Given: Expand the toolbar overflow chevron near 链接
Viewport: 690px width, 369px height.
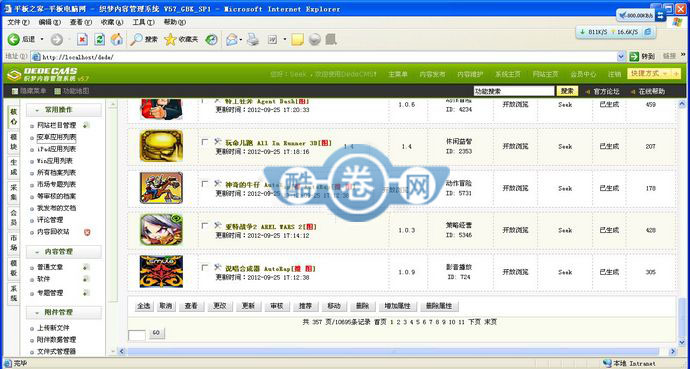Looking at the screenshot, I should click(x=683, y=55).
